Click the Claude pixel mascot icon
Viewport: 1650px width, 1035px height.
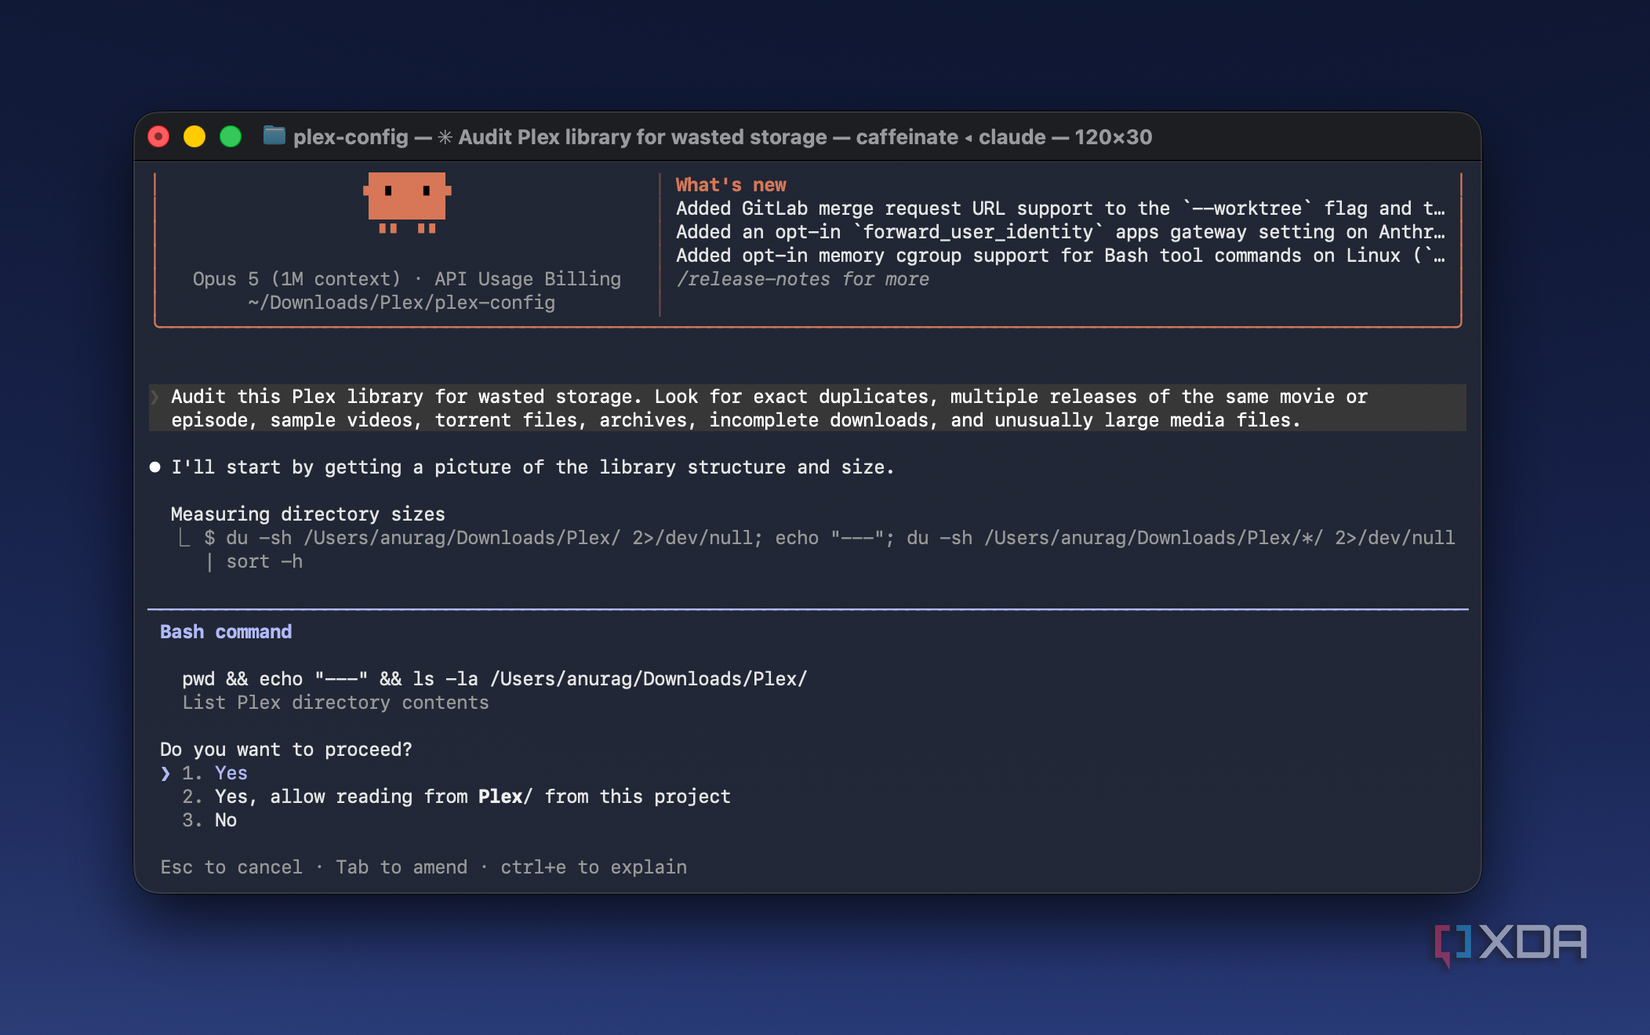407,203
